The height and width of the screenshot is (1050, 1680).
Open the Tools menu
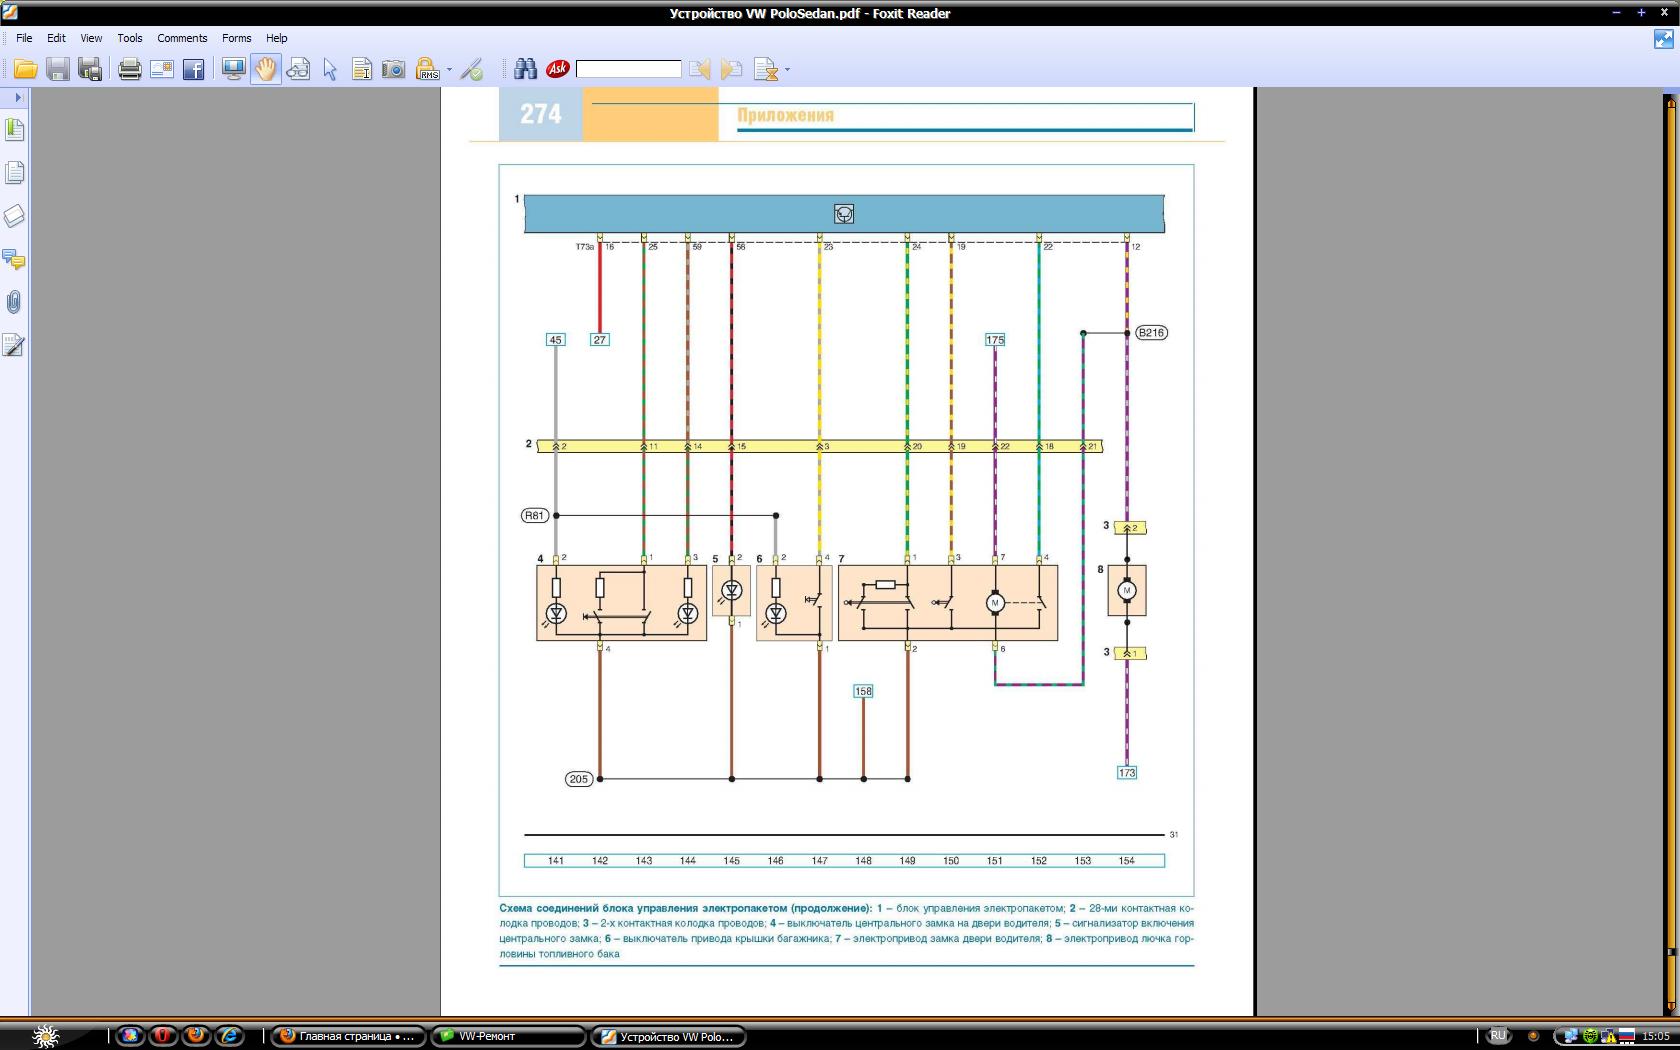click(x=129, y=38)
